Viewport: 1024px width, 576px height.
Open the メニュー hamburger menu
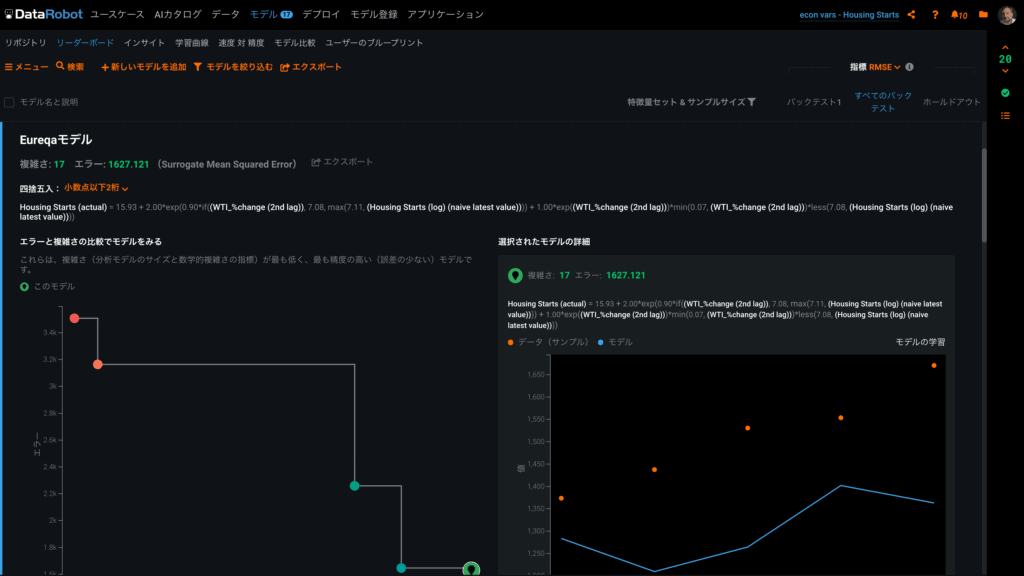pyautogui.click(x=27, y=67)
